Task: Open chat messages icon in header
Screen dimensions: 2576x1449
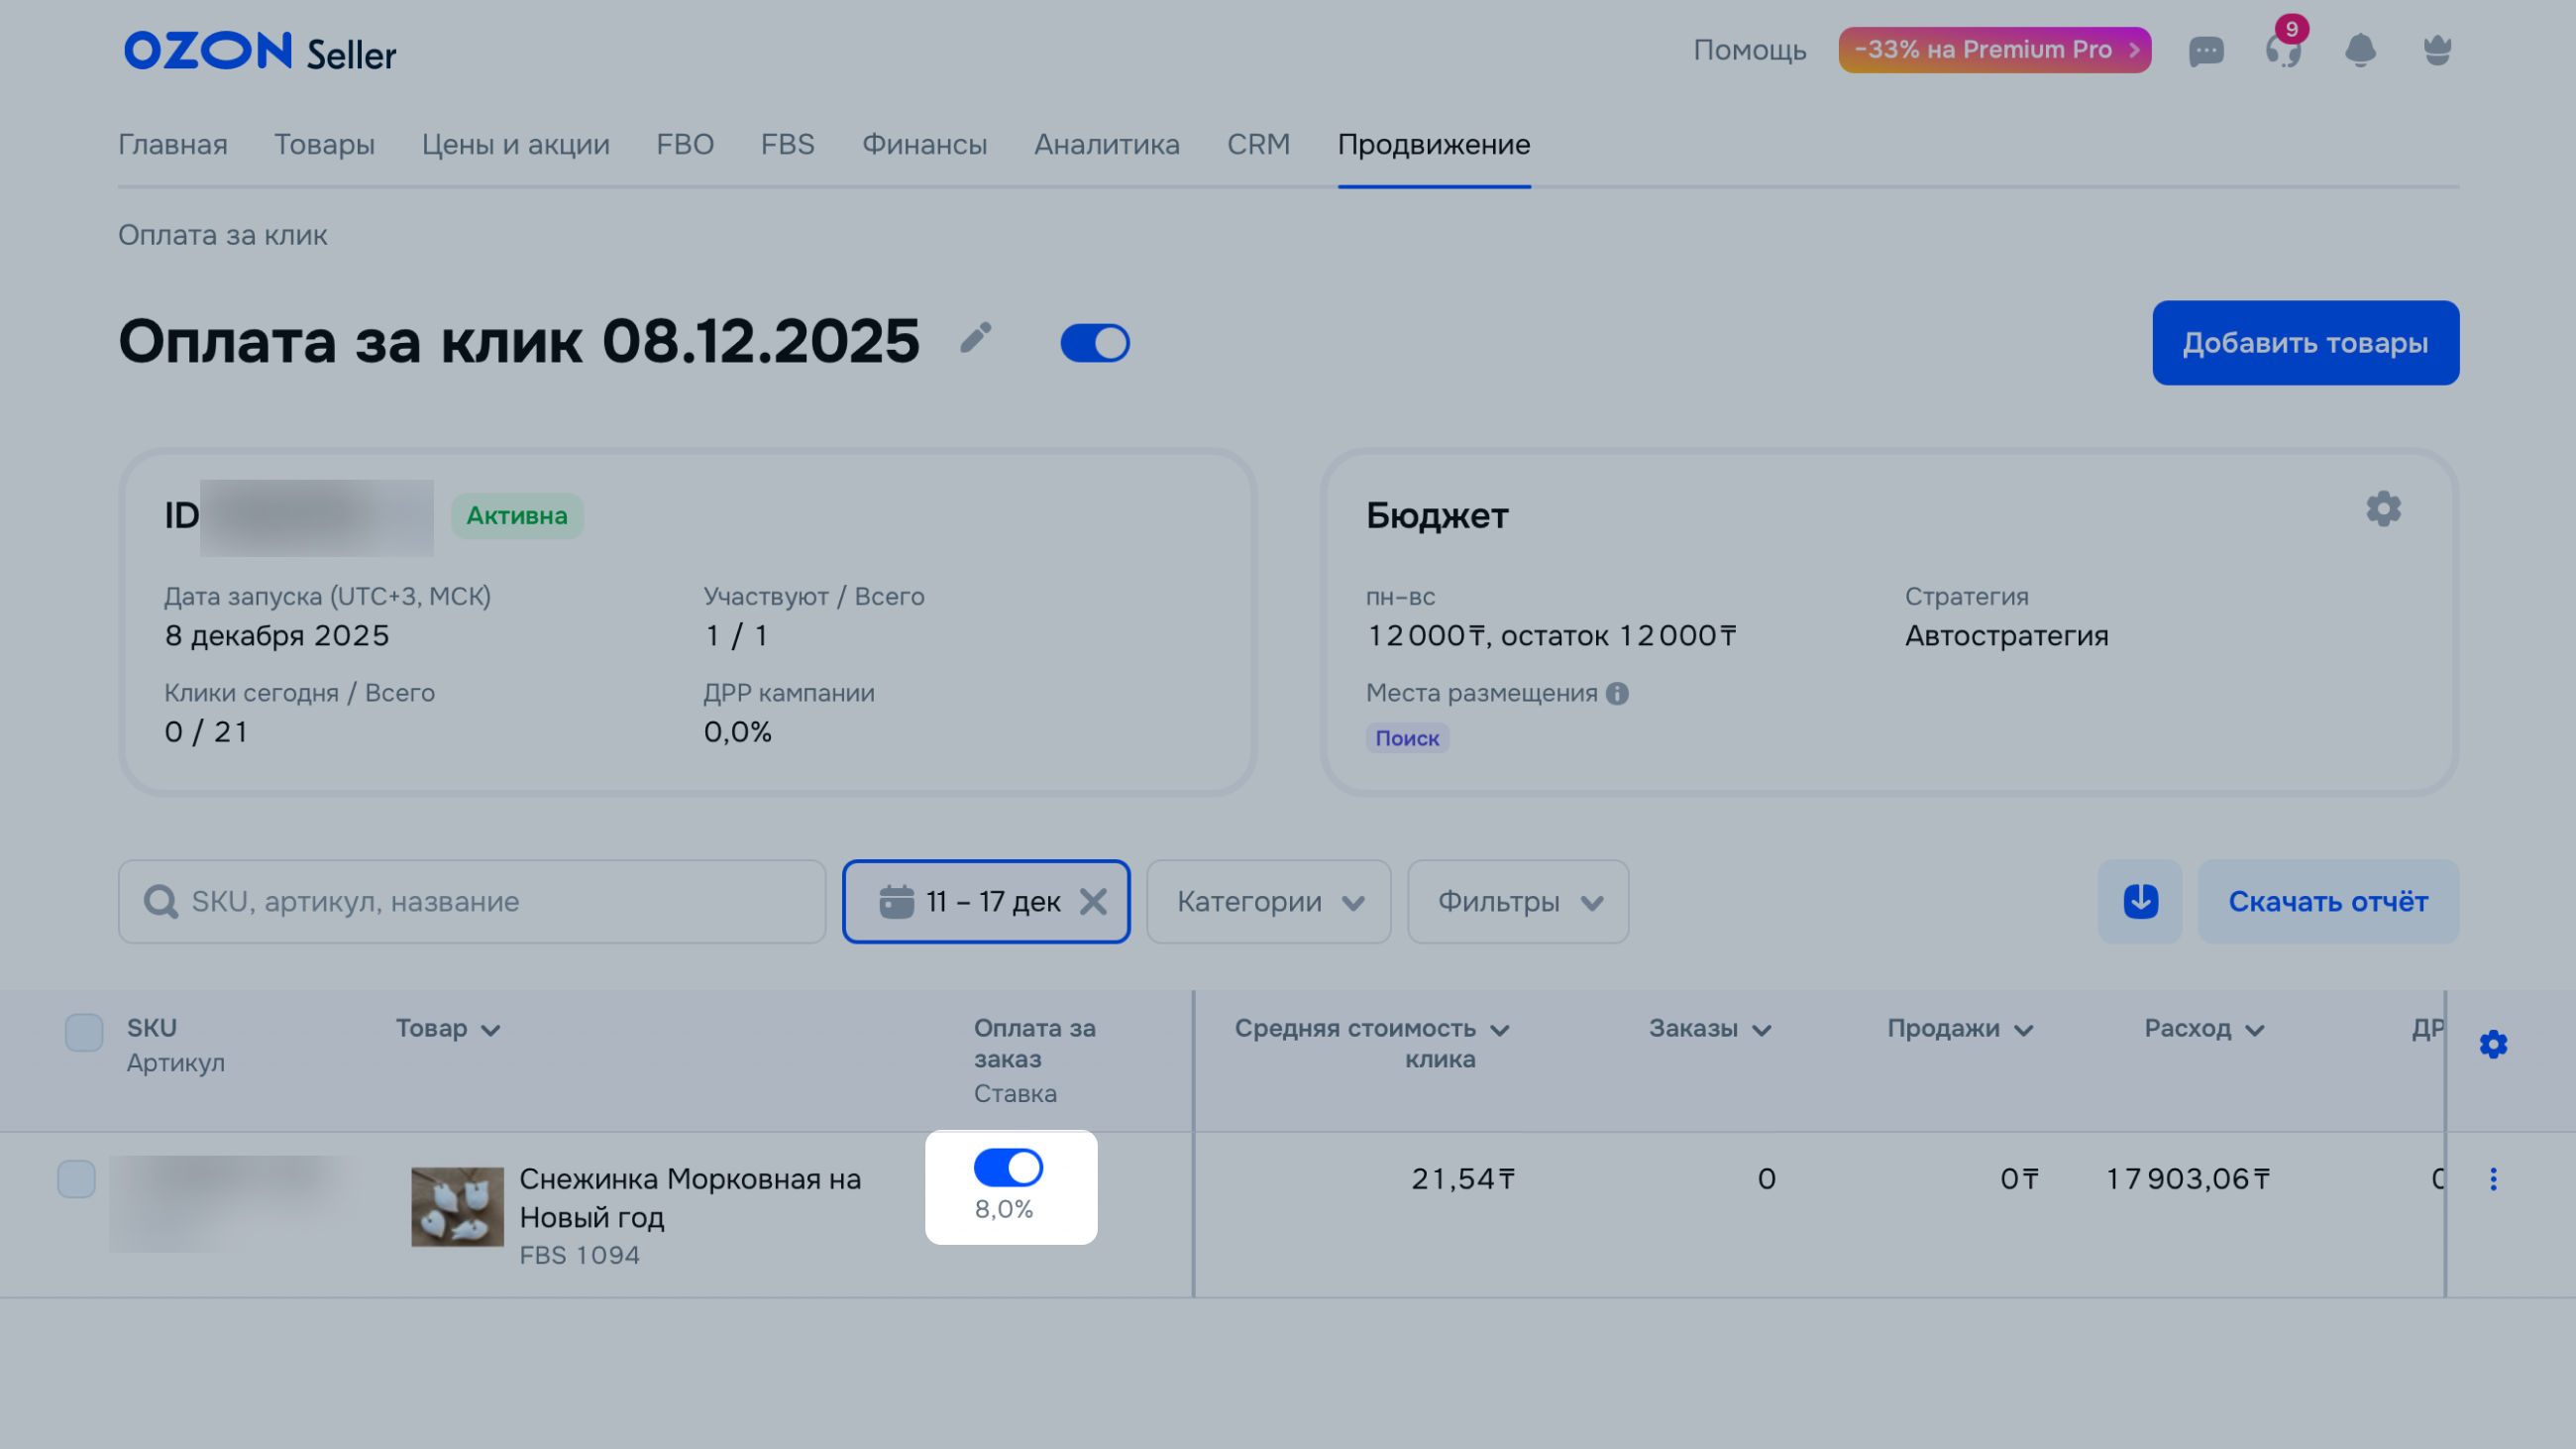Action: [2205, 51]
